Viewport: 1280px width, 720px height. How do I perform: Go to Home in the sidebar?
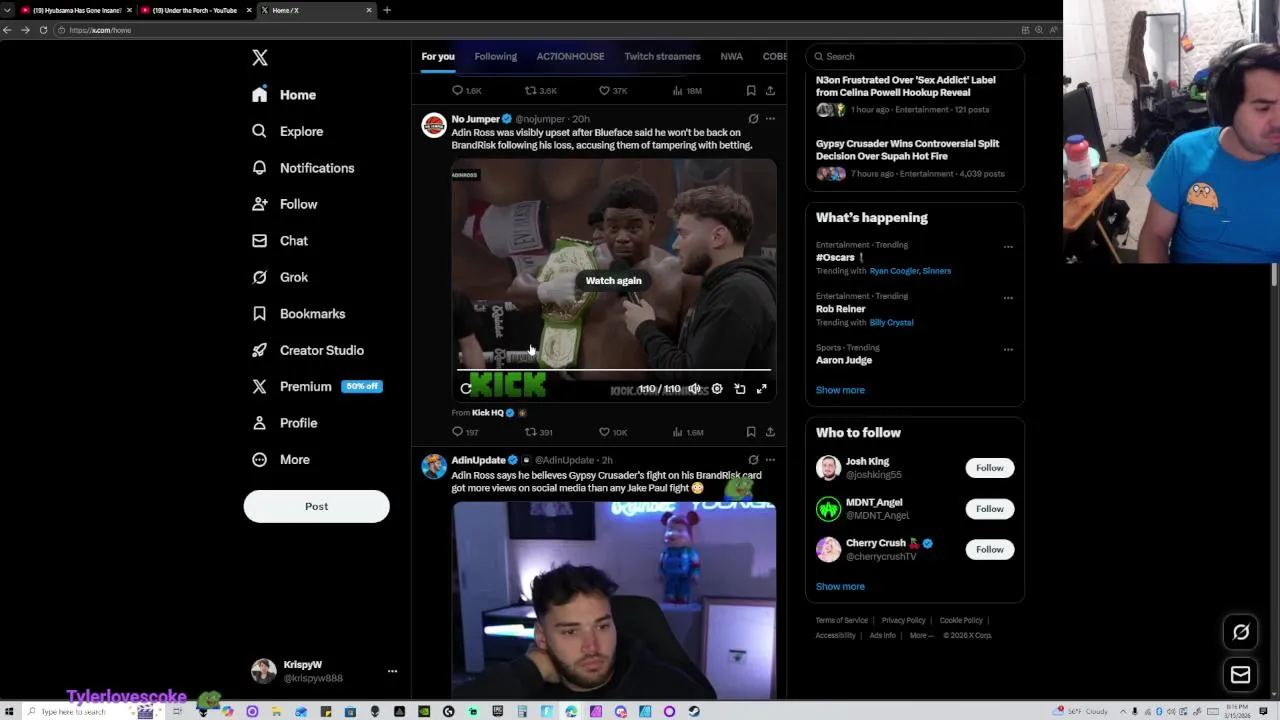click(284, 95)
